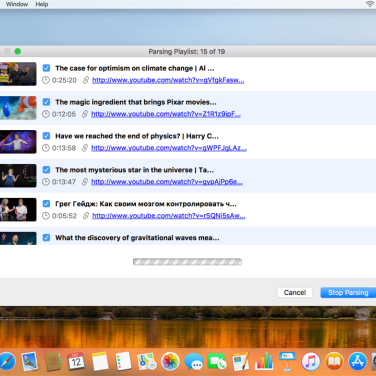Image resolution: width=376 pixels, height=376 pixels.
Task: Open the Help menu
Action: click(x=42, y=4)
